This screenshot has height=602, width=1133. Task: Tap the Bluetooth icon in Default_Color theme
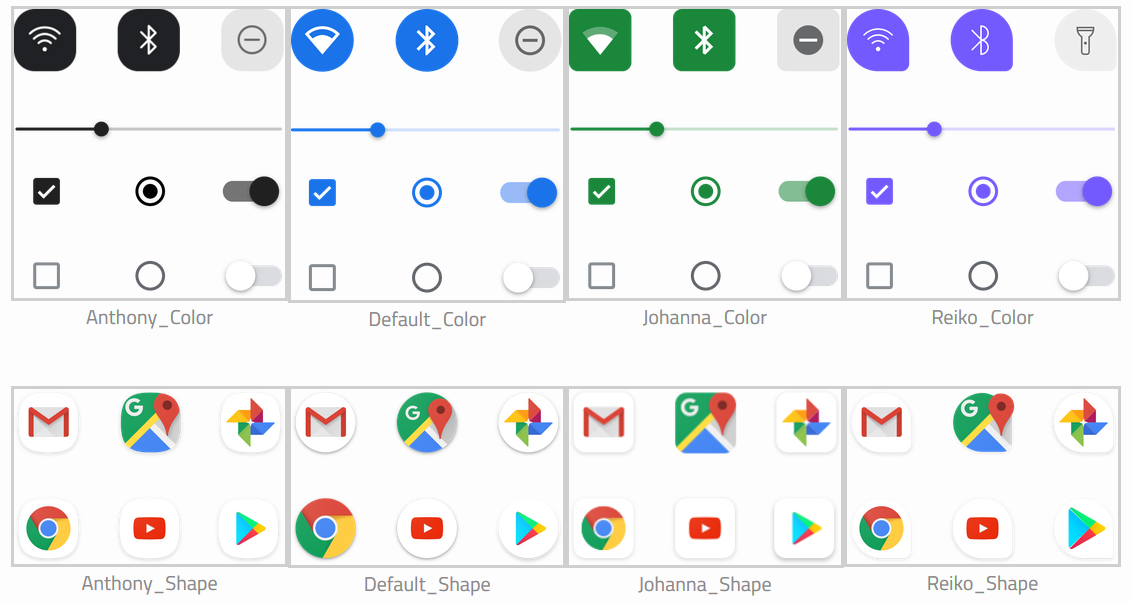point(427,40)
